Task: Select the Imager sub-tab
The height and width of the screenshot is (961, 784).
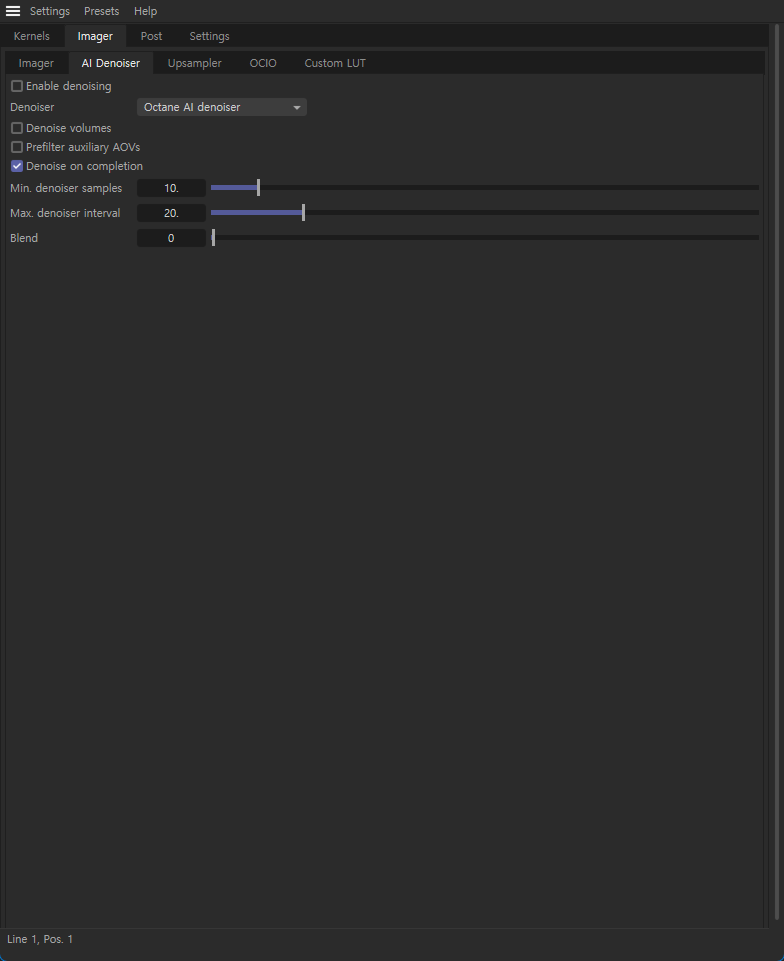Action: [x=36, y=63]
